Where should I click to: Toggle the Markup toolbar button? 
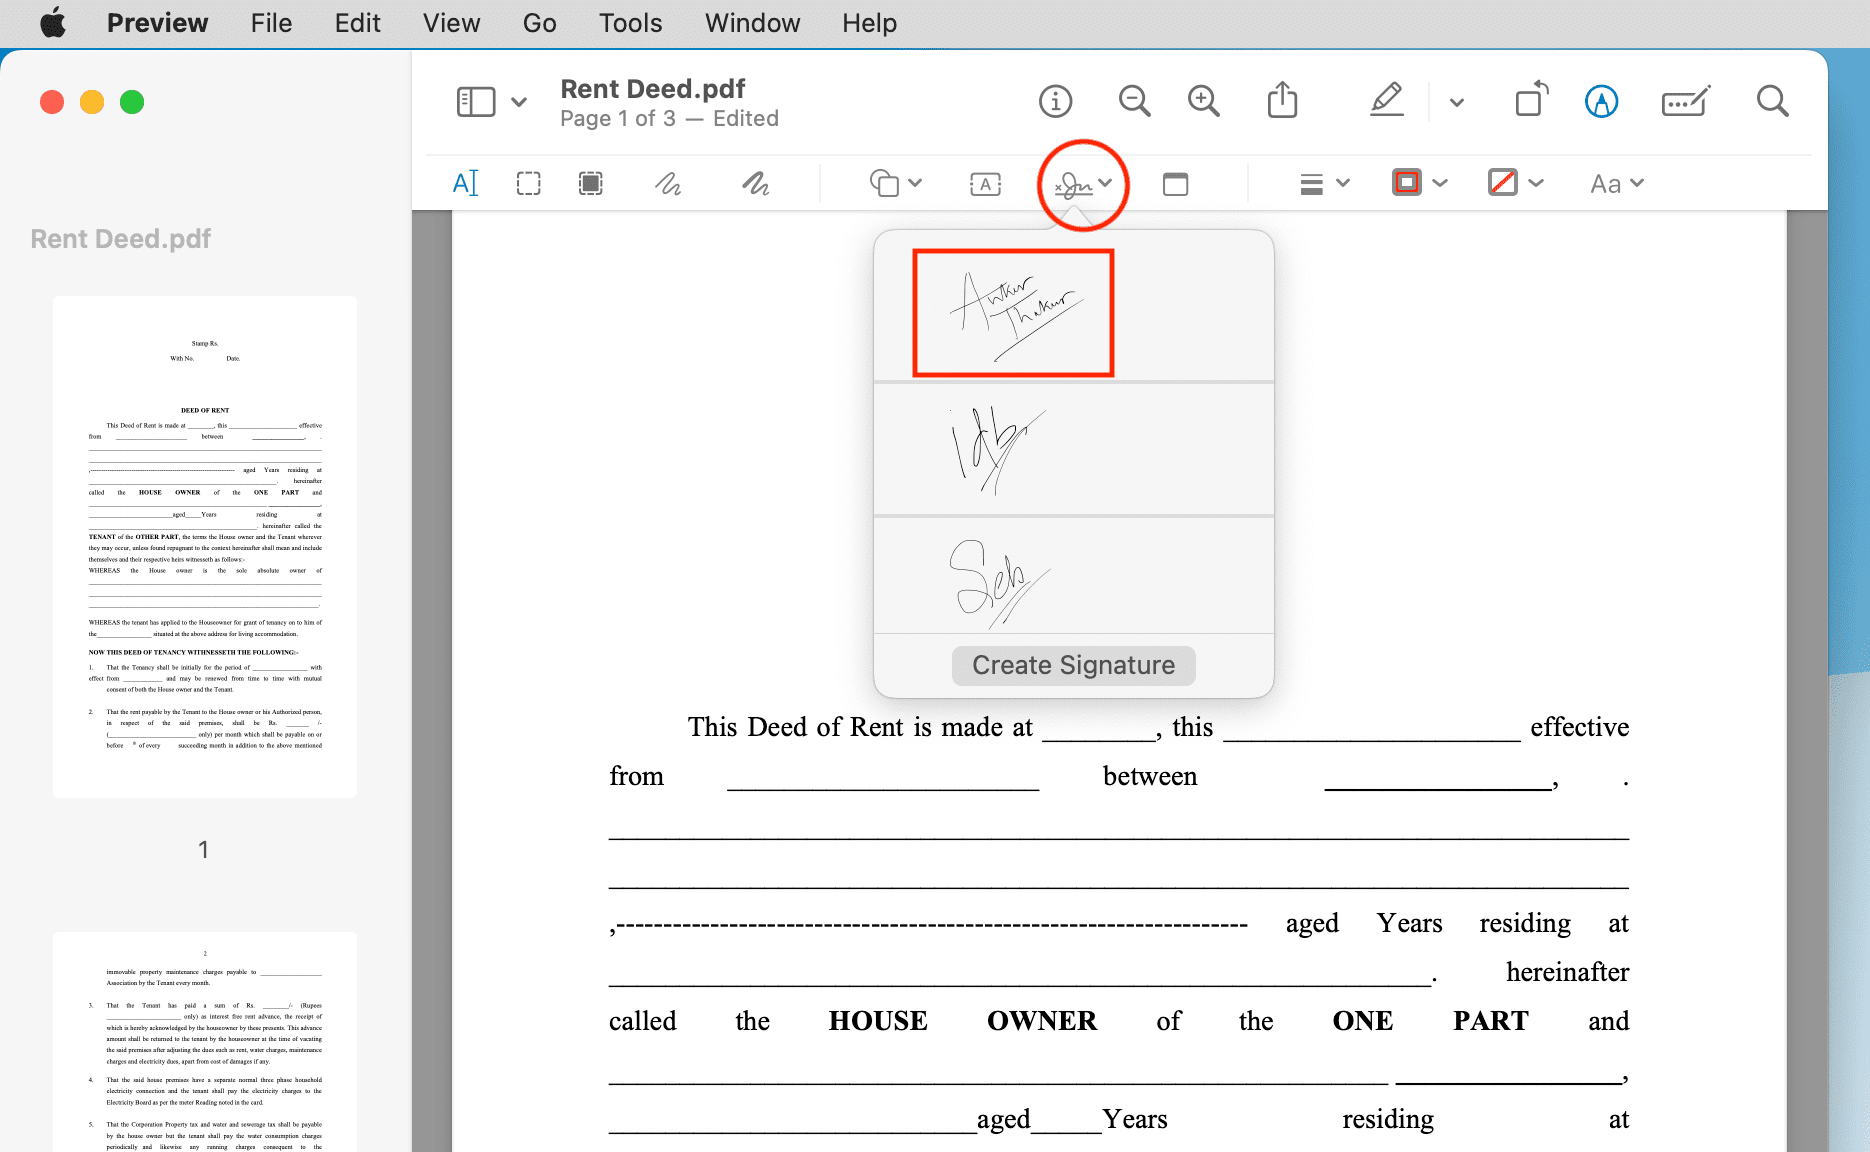[1602, 101]
